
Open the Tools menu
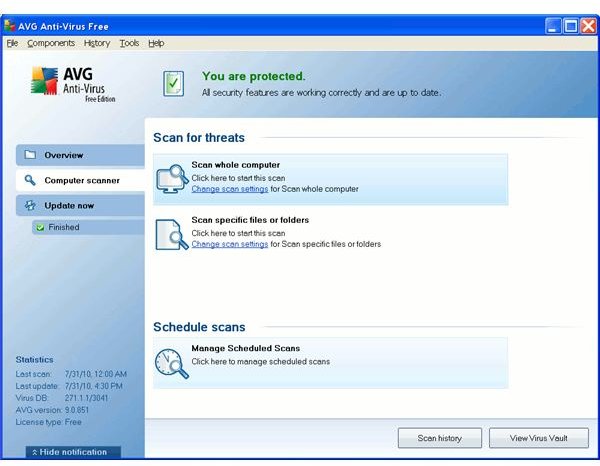pyautogui.click(x=129, y=43)
